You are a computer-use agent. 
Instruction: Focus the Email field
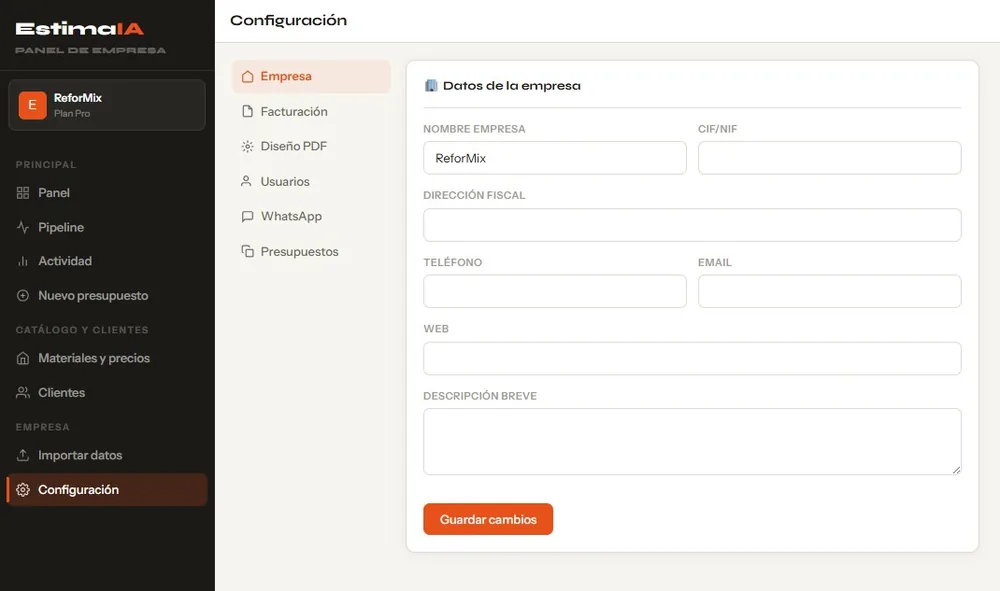(x=830, y=291)
